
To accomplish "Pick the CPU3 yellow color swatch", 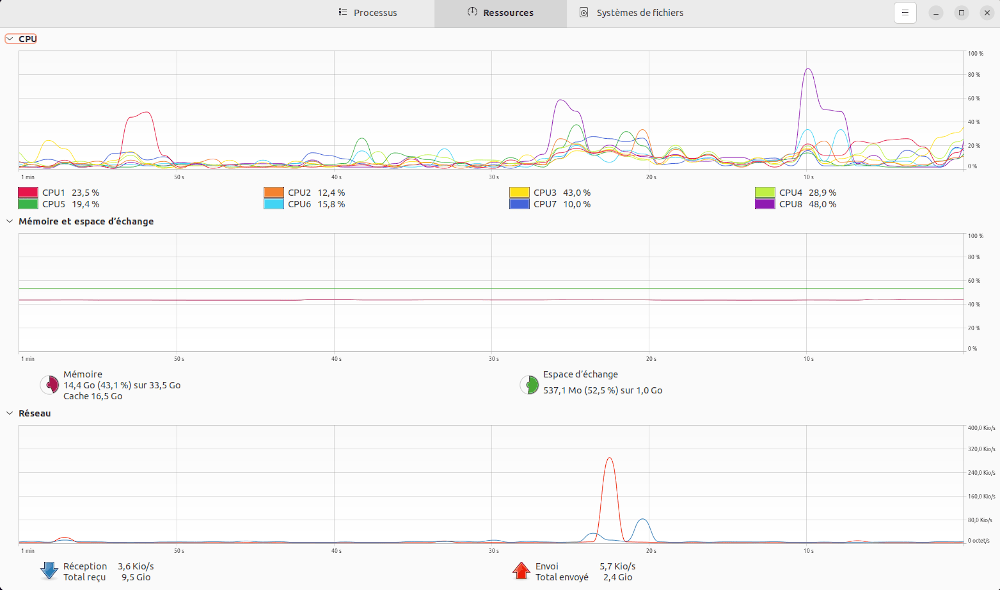I will click(519, 192).
